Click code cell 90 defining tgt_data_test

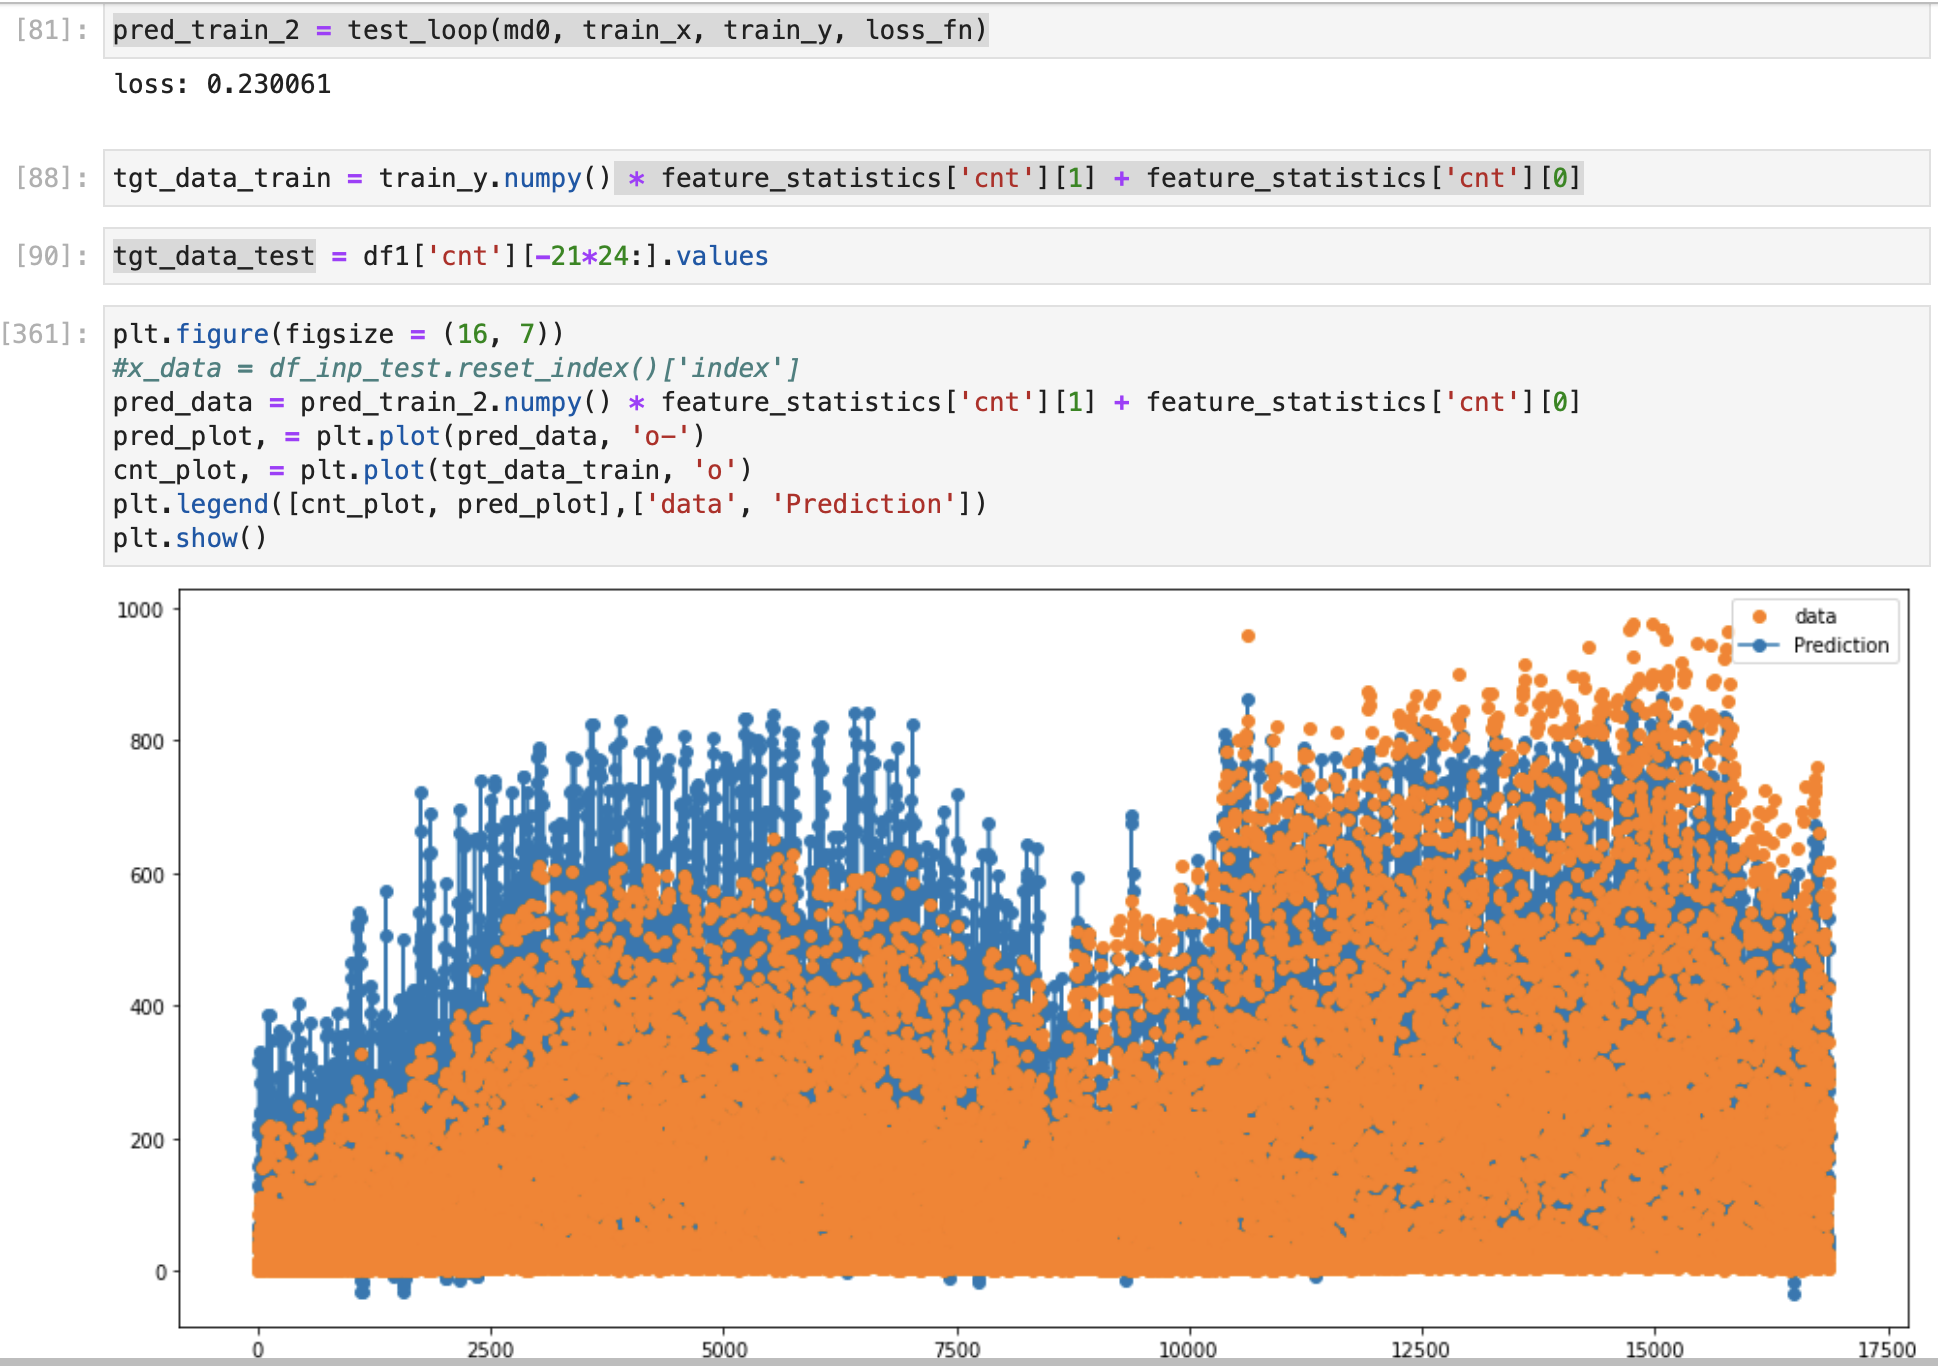click(x=1016, y=256)
